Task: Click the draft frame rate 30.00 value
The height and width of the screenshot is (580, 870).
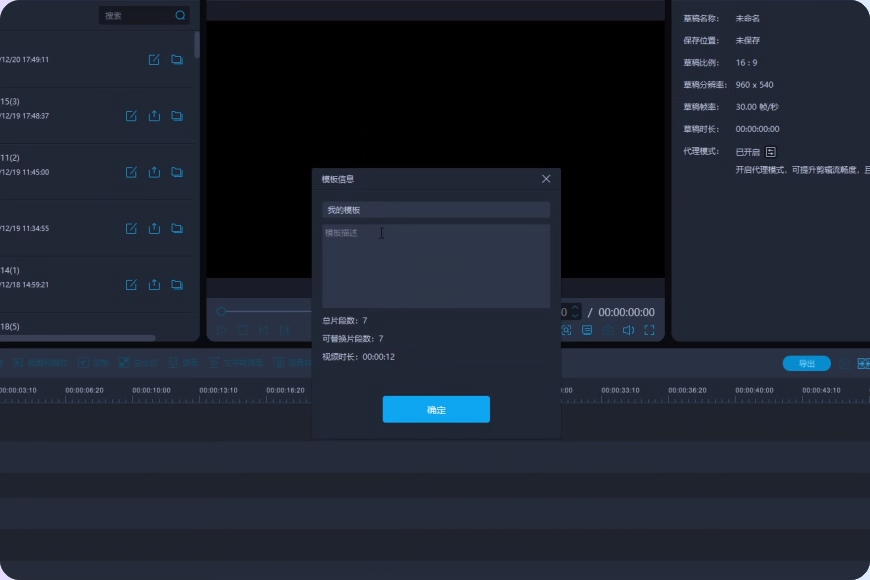Action: click(x=757, y=107)
